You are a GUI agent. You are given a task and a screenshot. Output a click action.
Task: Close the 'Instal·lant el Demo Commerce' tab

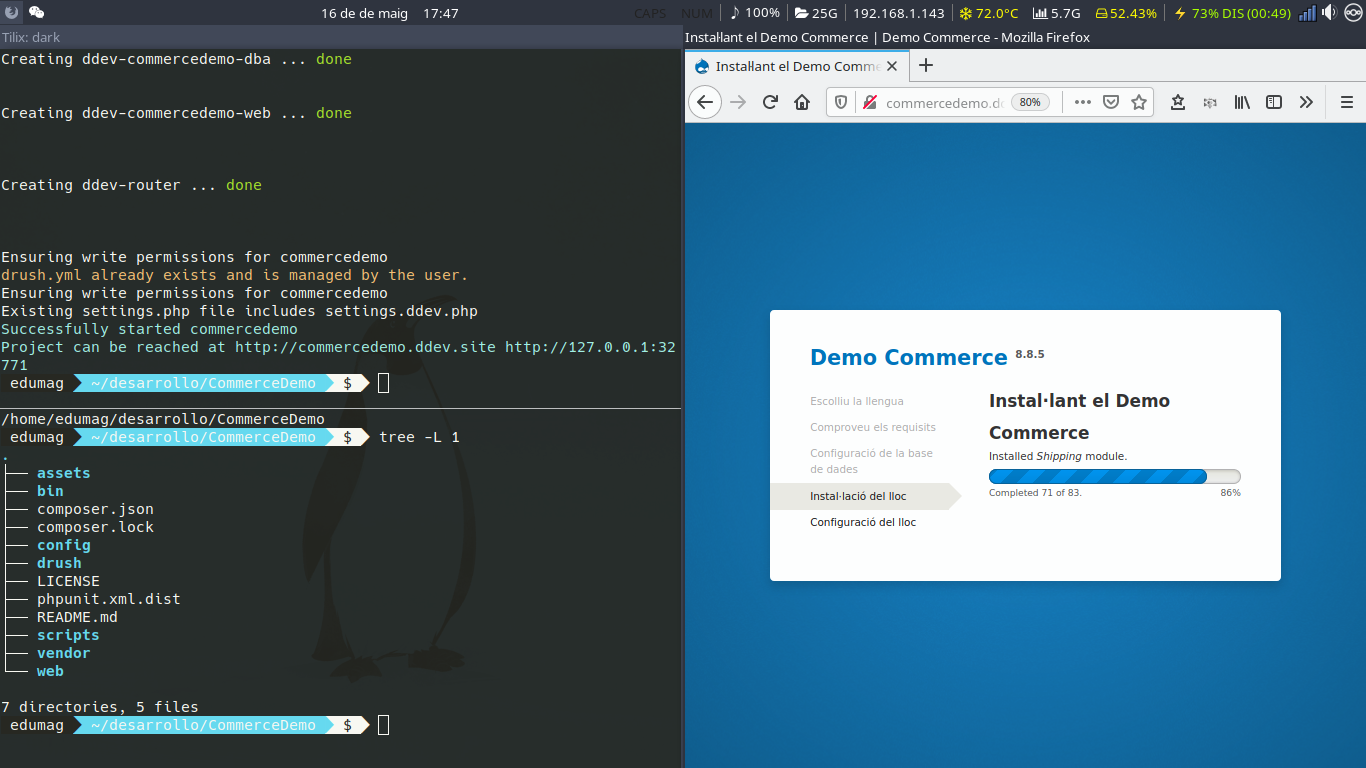892,66
